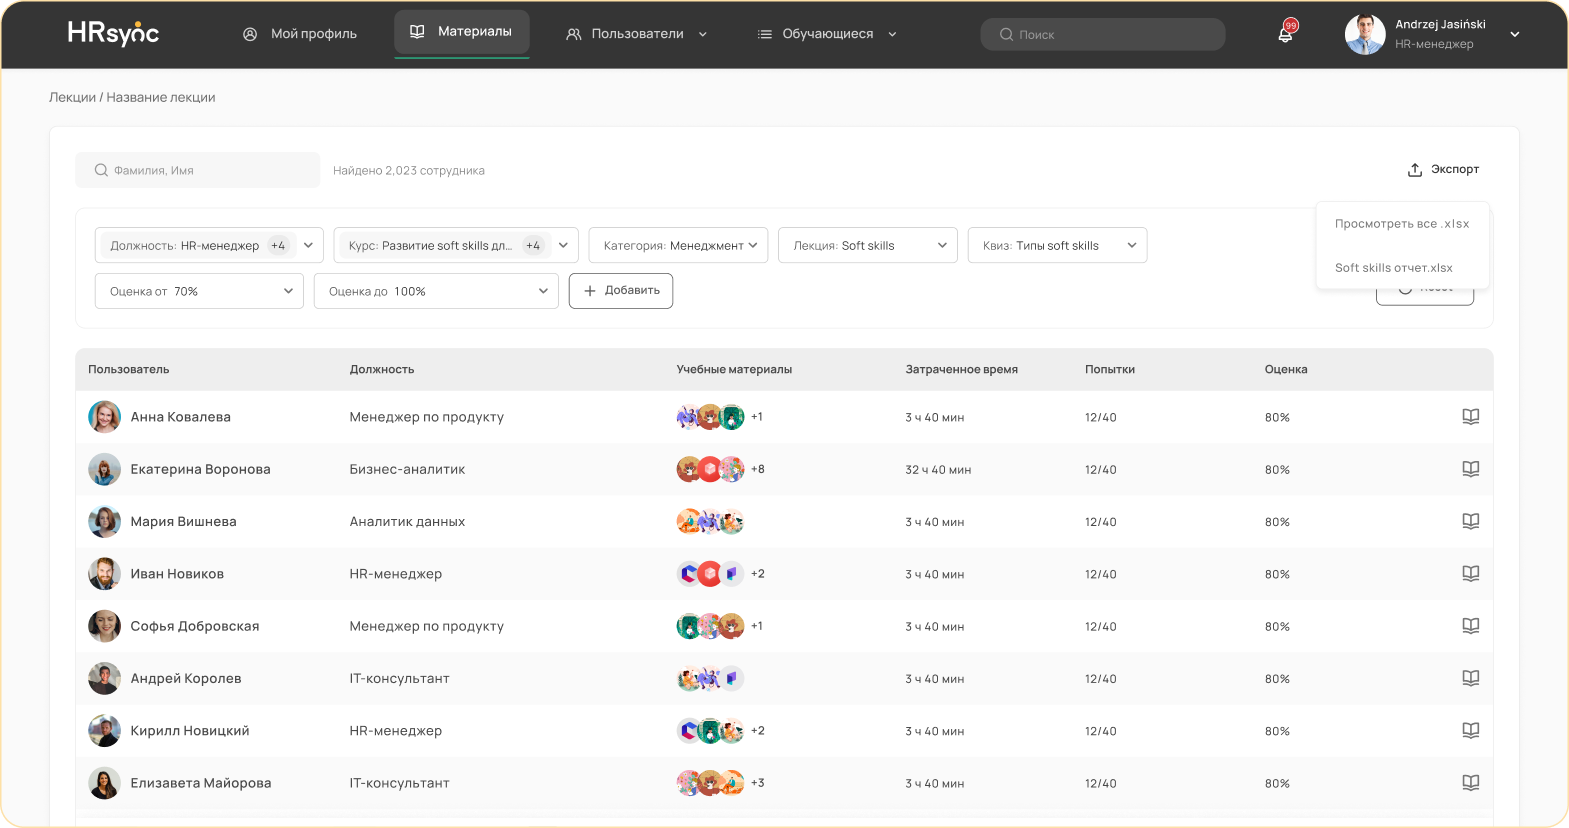Click Иван Новиков's avatar
This screenshot has height=828, width=1569.
coord(105,574)
